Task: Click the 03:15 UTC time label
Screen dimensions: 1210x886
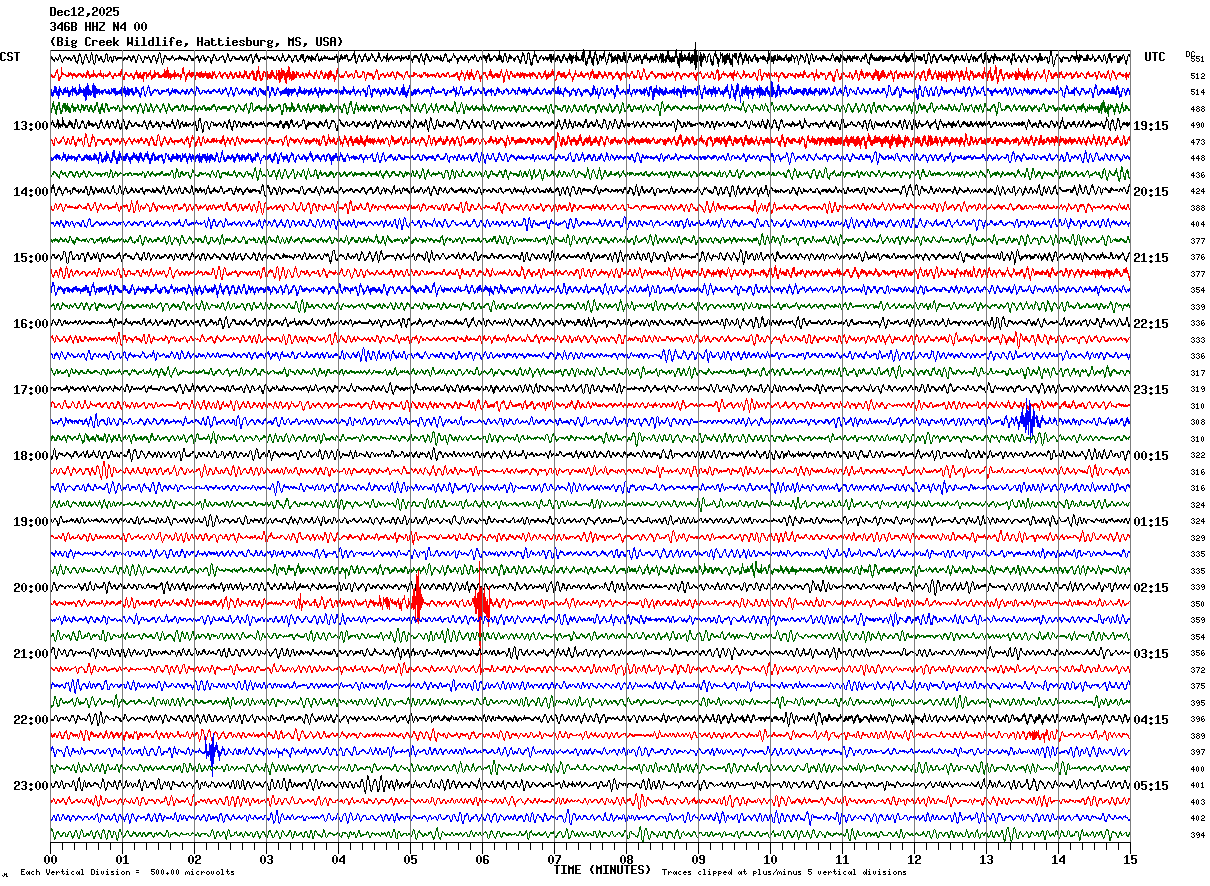Action: coord(1150,654)
